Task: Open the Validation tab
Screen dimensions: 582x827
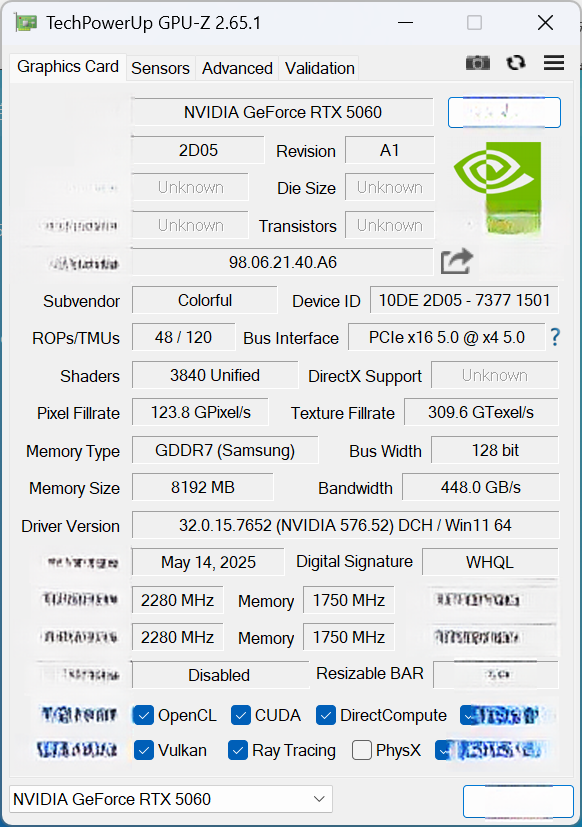Action: pyautogui.click(x=319, y=69)
